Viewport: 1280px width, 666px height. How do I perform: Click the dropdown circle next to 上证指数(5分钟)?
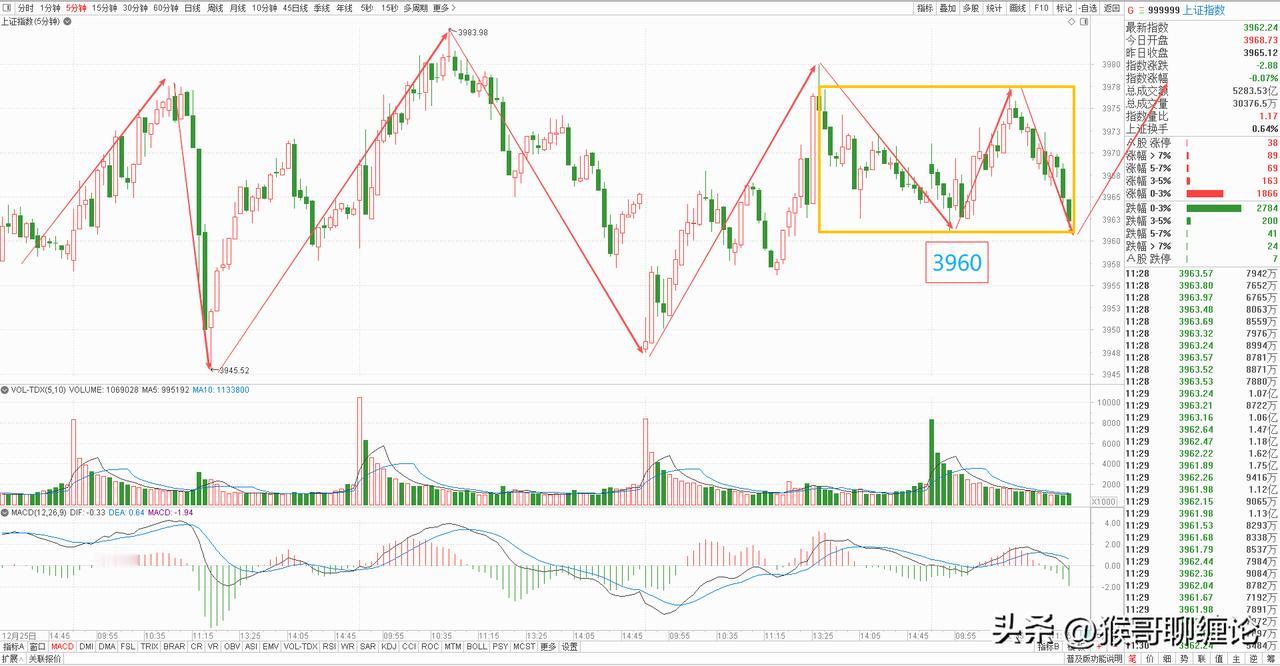tap(67, 22)
